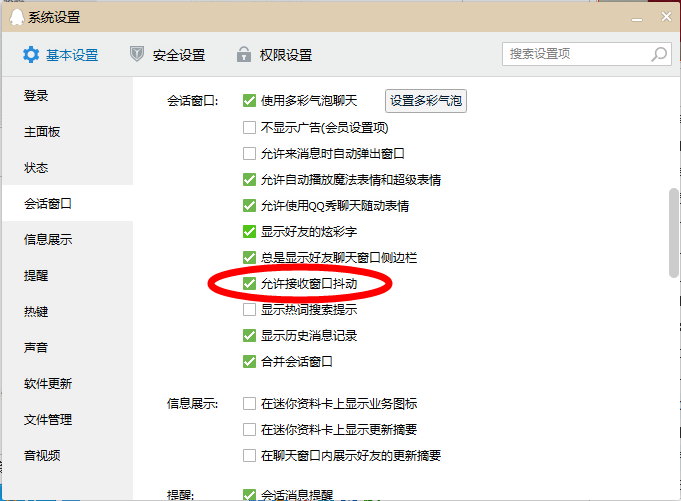
Task: Select 声音 in the sidebar
Action: pos(68,348)
